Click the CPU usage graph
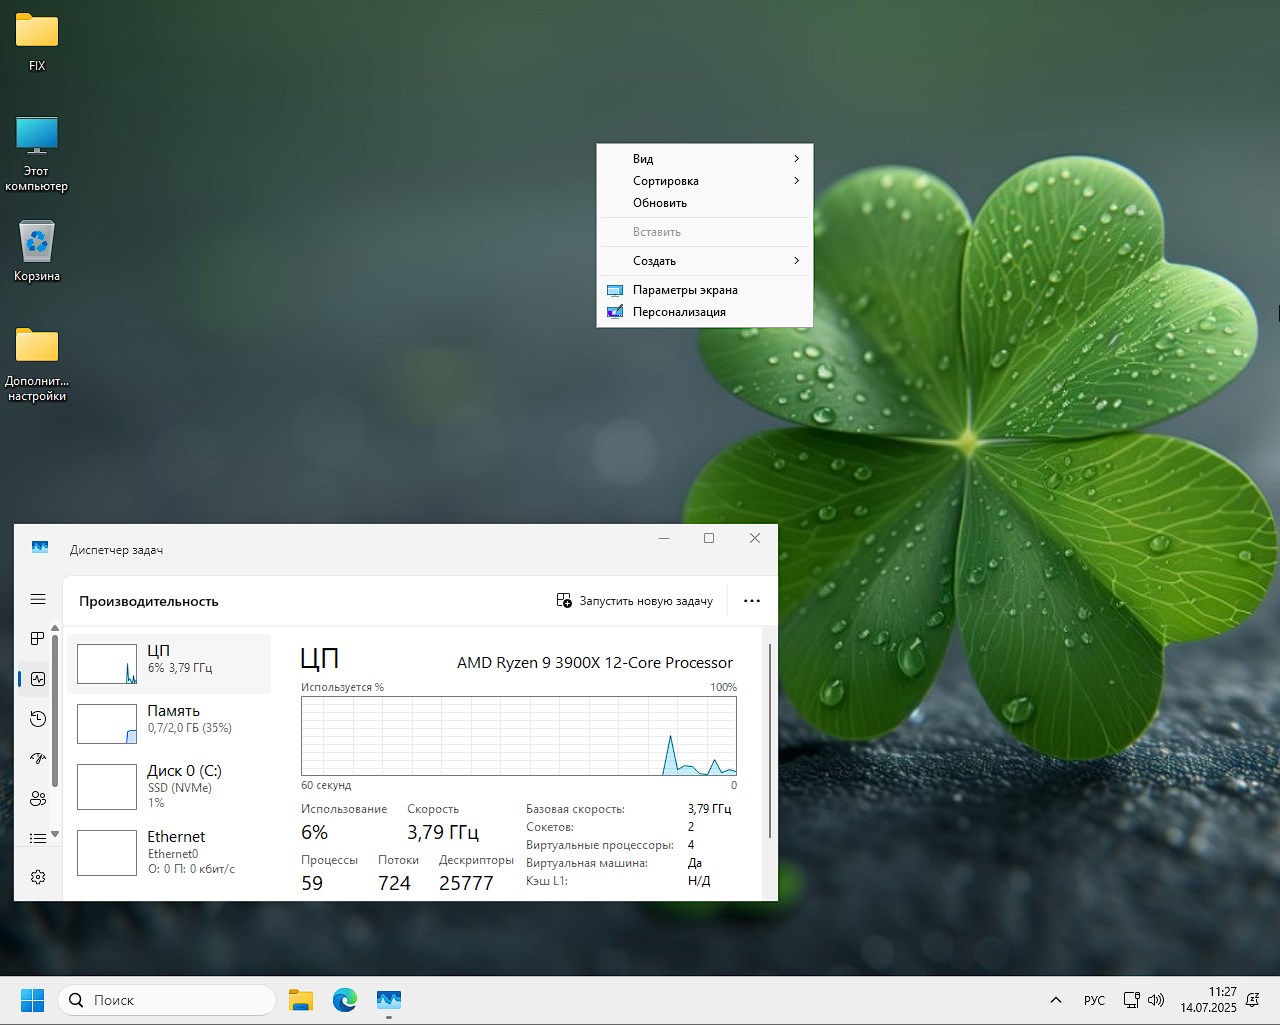 pos(519,736)
